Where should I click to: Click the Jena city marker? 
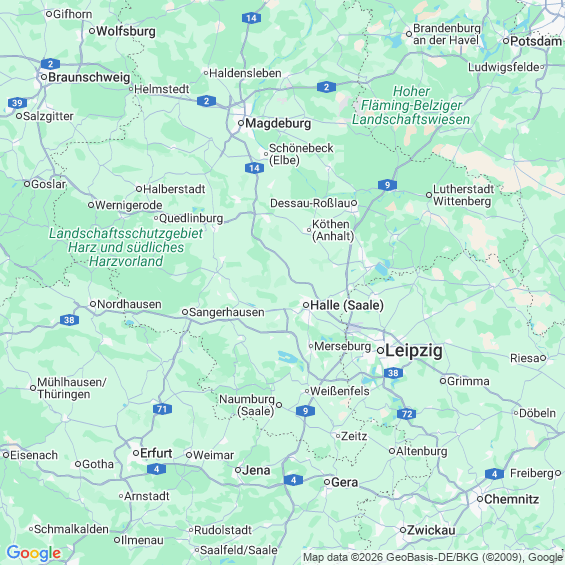[x=238, y=470]
